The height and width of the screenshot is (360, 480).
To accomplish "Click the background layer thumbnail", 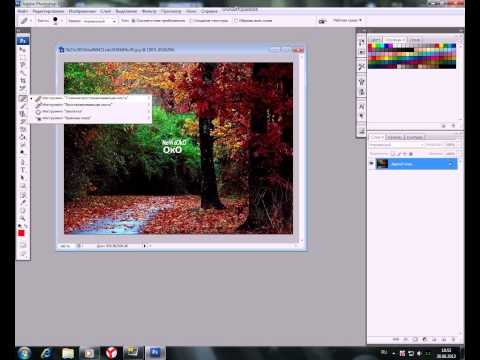I will coord(382,164).
